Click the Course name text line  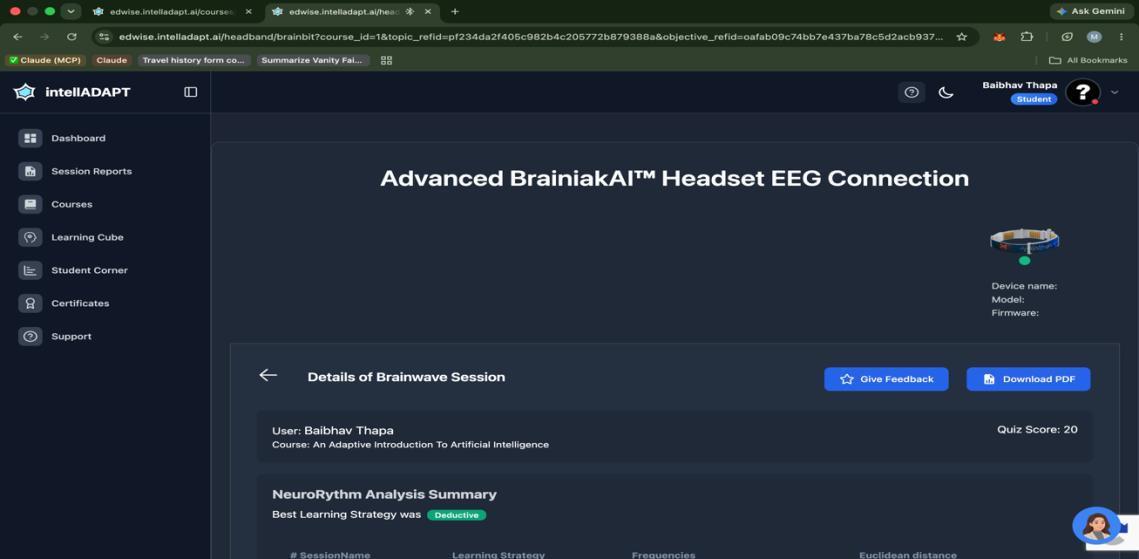click(410, 444)
